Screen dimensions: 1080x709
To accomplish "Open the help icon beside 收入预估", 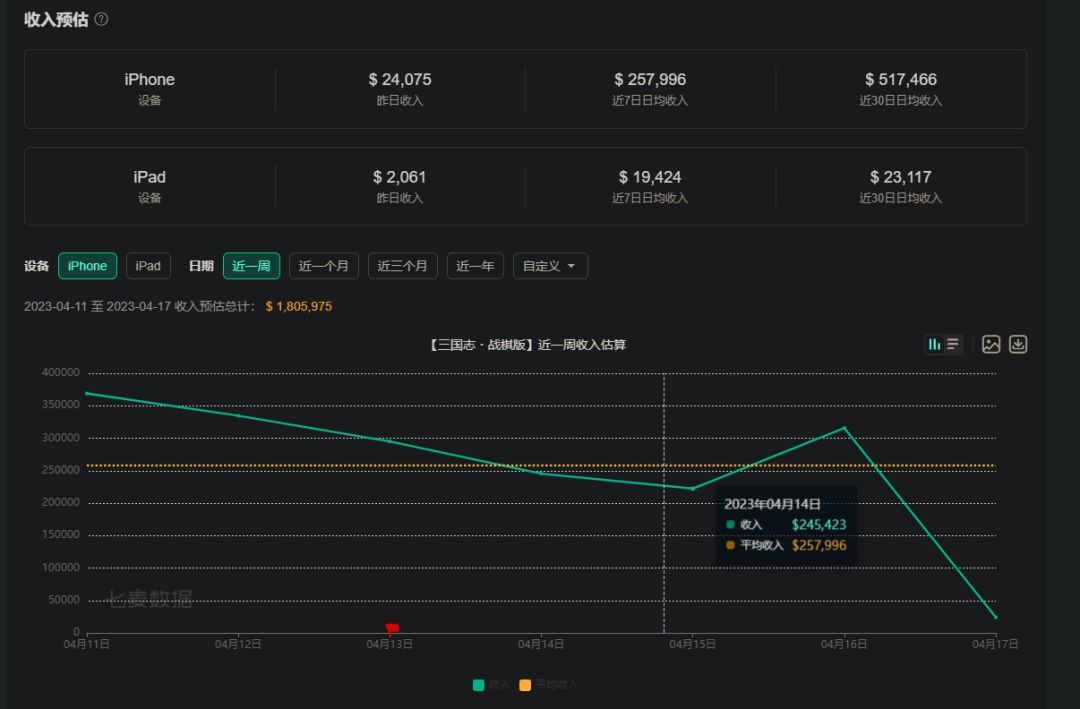I will tap(101, 19).
